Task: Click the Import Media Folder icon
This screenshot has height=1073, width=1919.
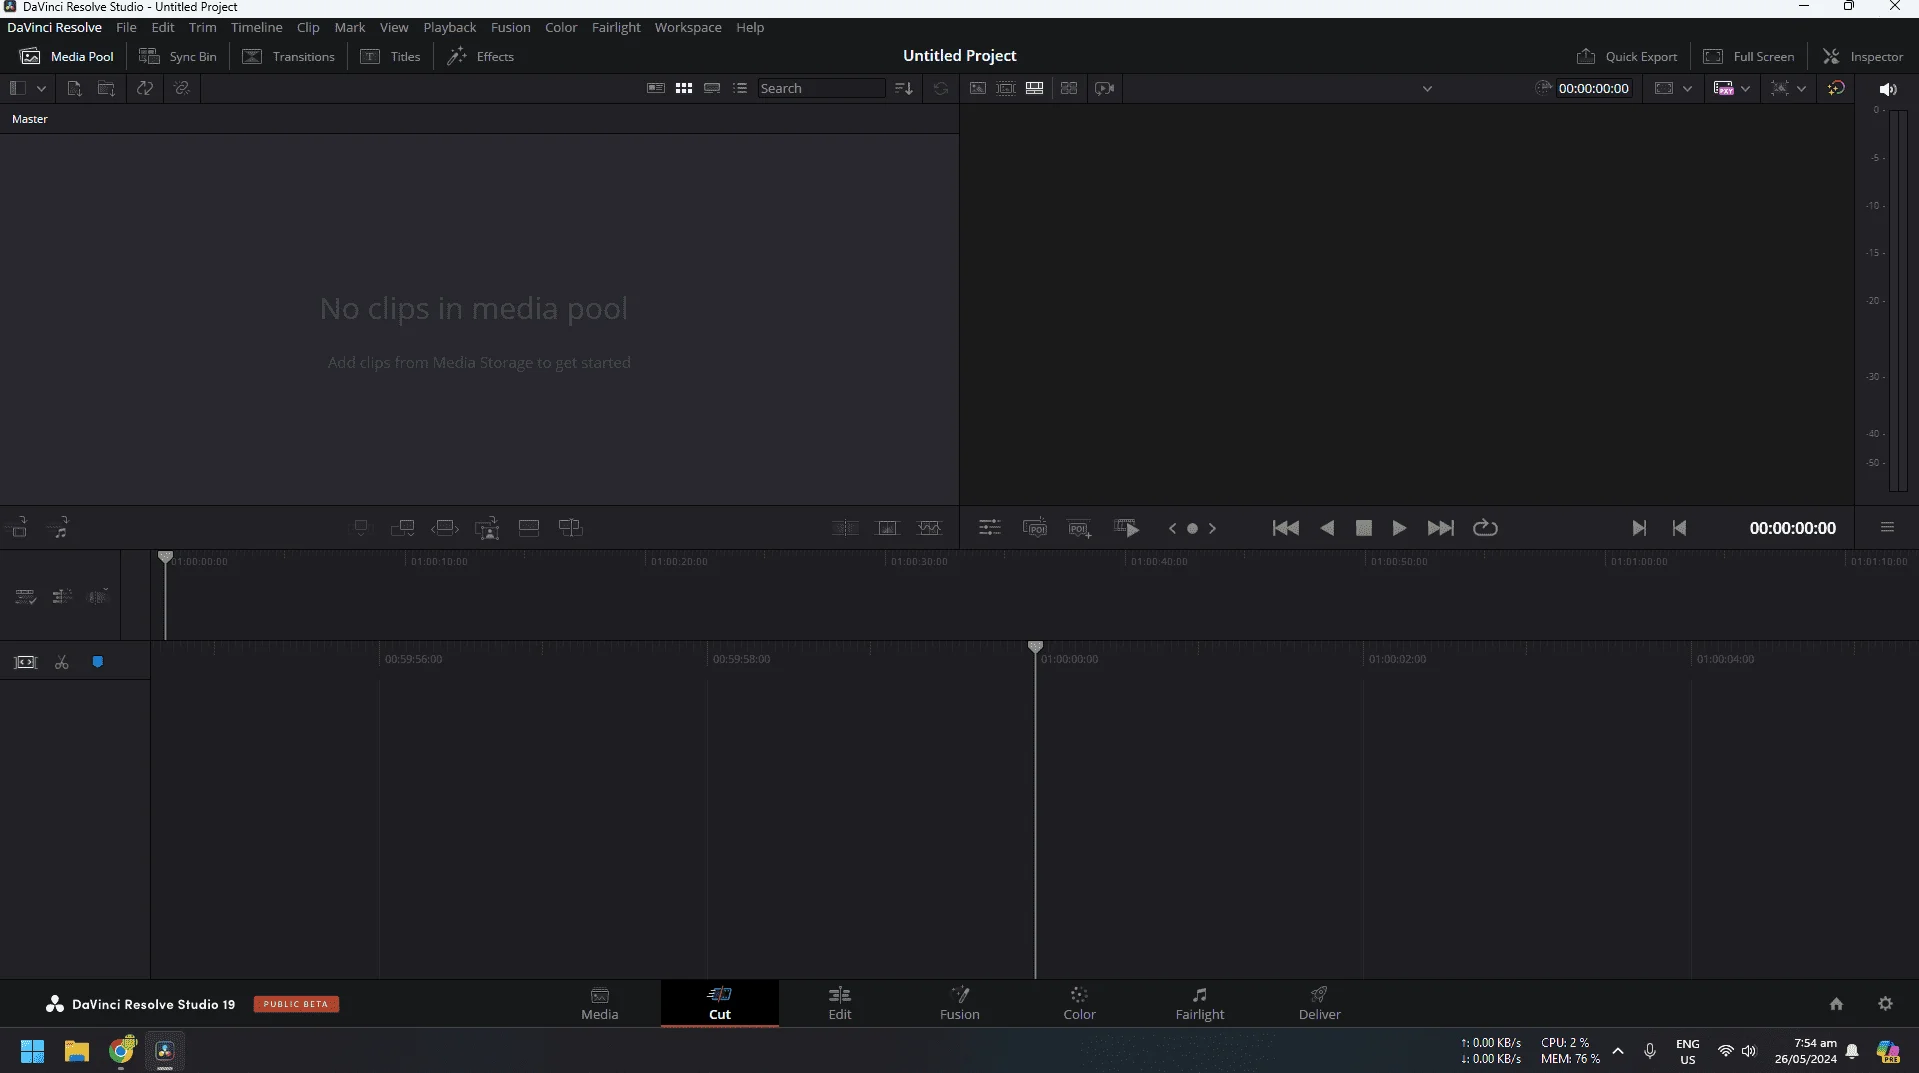Action: (106, 88)
